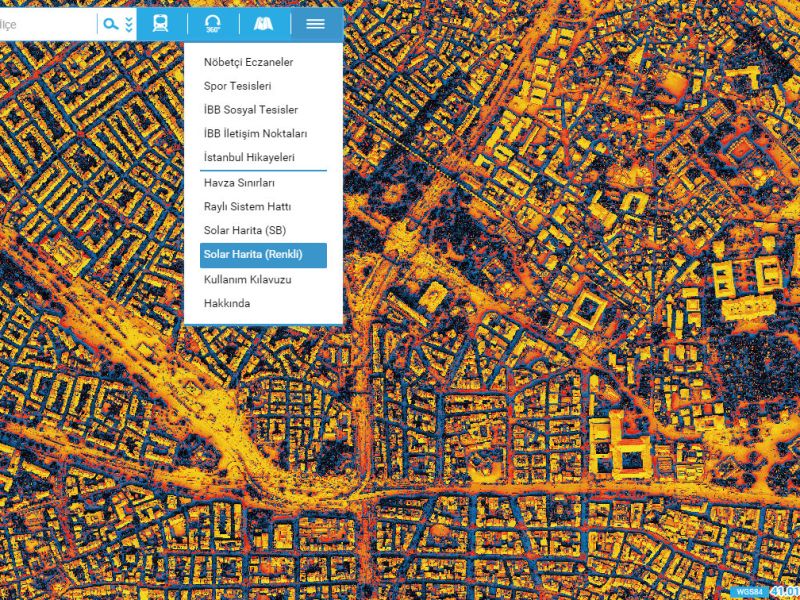This screenshot has width=800, height=600.
Task: Enable Raylı Sistem Hattı layer
Action: (x=247, y=207)
